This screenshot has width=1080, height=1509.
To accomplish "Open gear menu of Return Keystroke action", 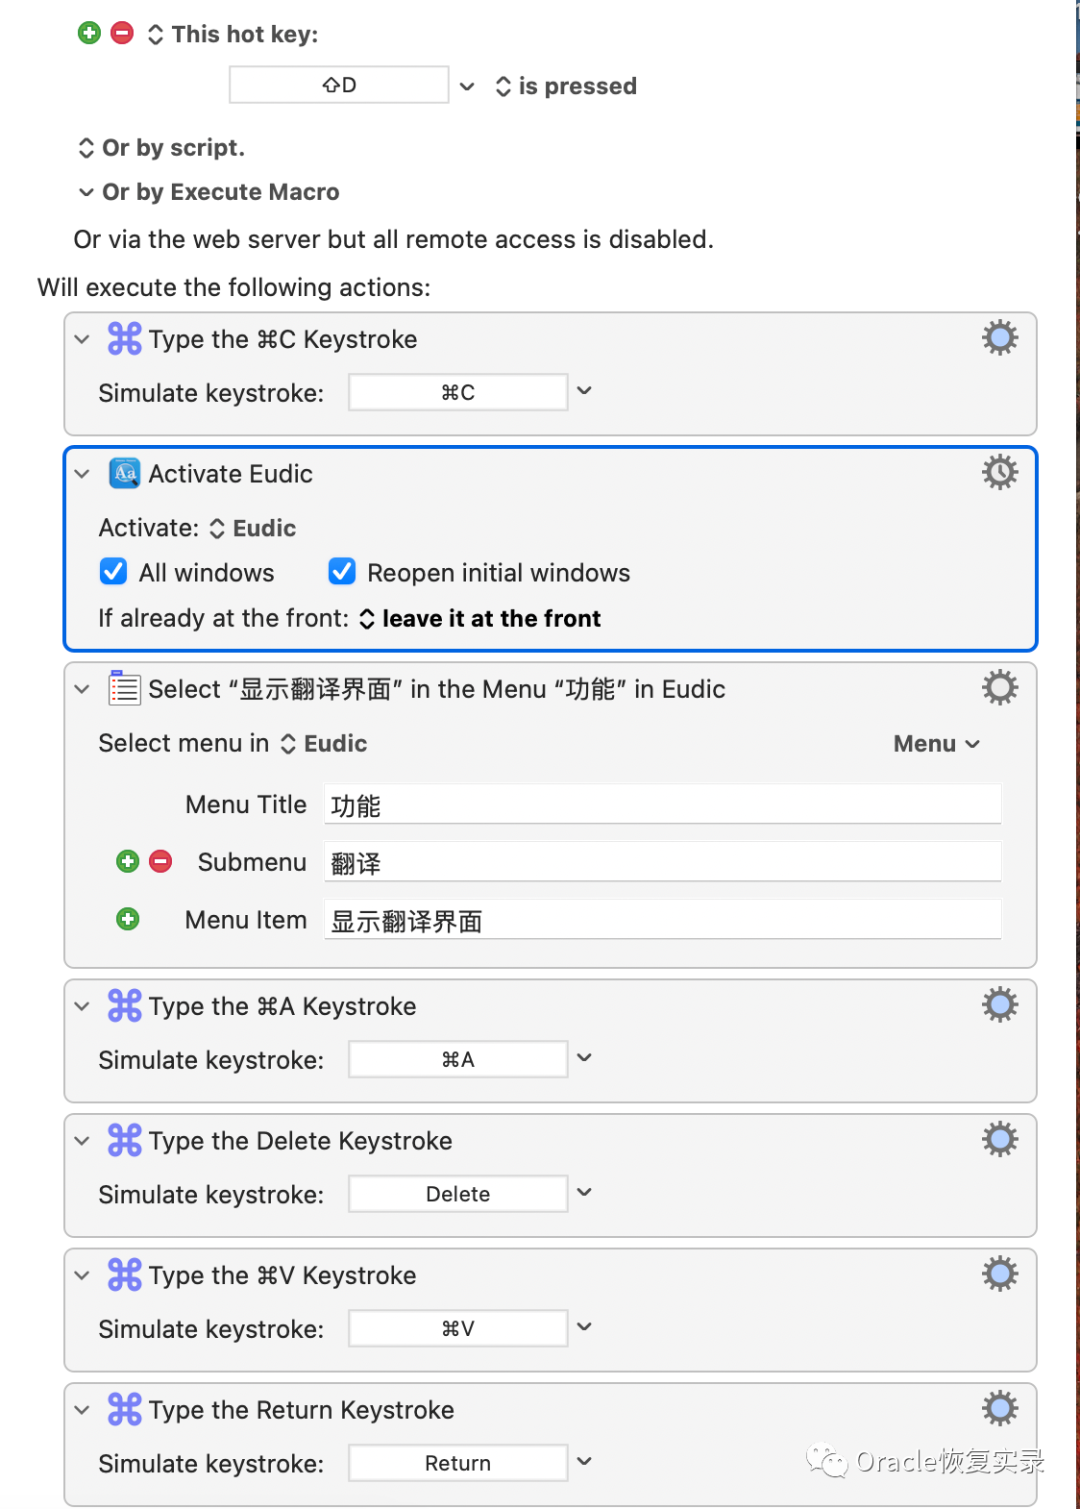I will coord(999,1409).
